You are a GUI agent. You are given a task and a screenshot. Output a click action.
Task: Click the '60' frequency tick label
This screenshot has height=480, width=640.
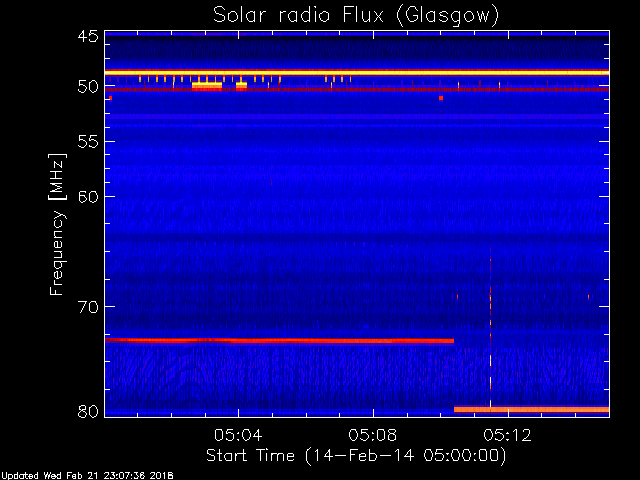pos(88,197)
